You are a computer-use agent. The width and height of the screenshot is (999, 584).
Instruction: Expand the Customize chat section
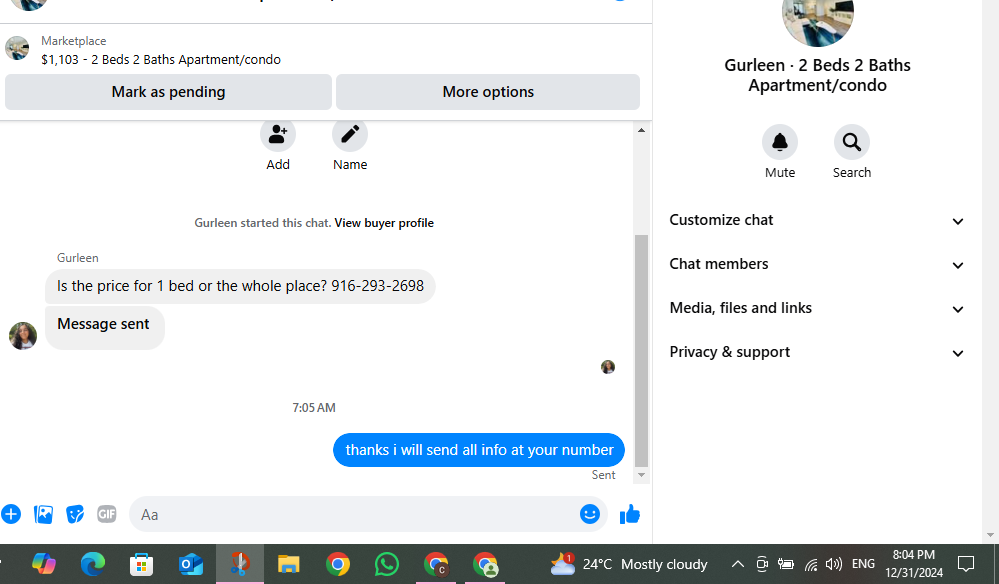(x=817, y=220)
